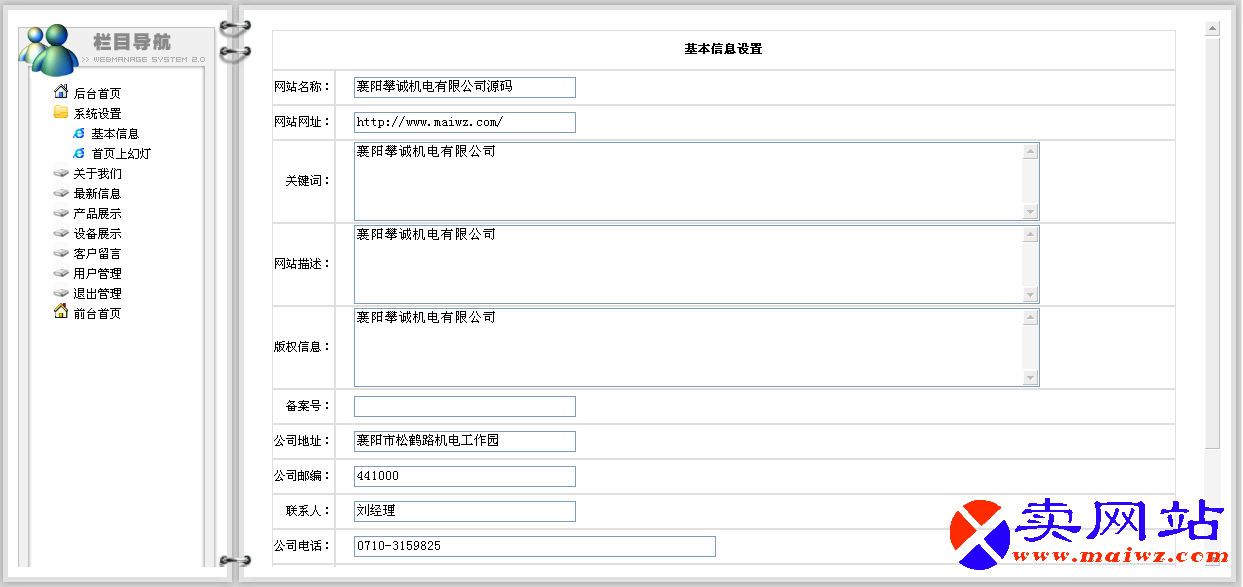Click the 网站名称 text field

(x=465, y=87)
